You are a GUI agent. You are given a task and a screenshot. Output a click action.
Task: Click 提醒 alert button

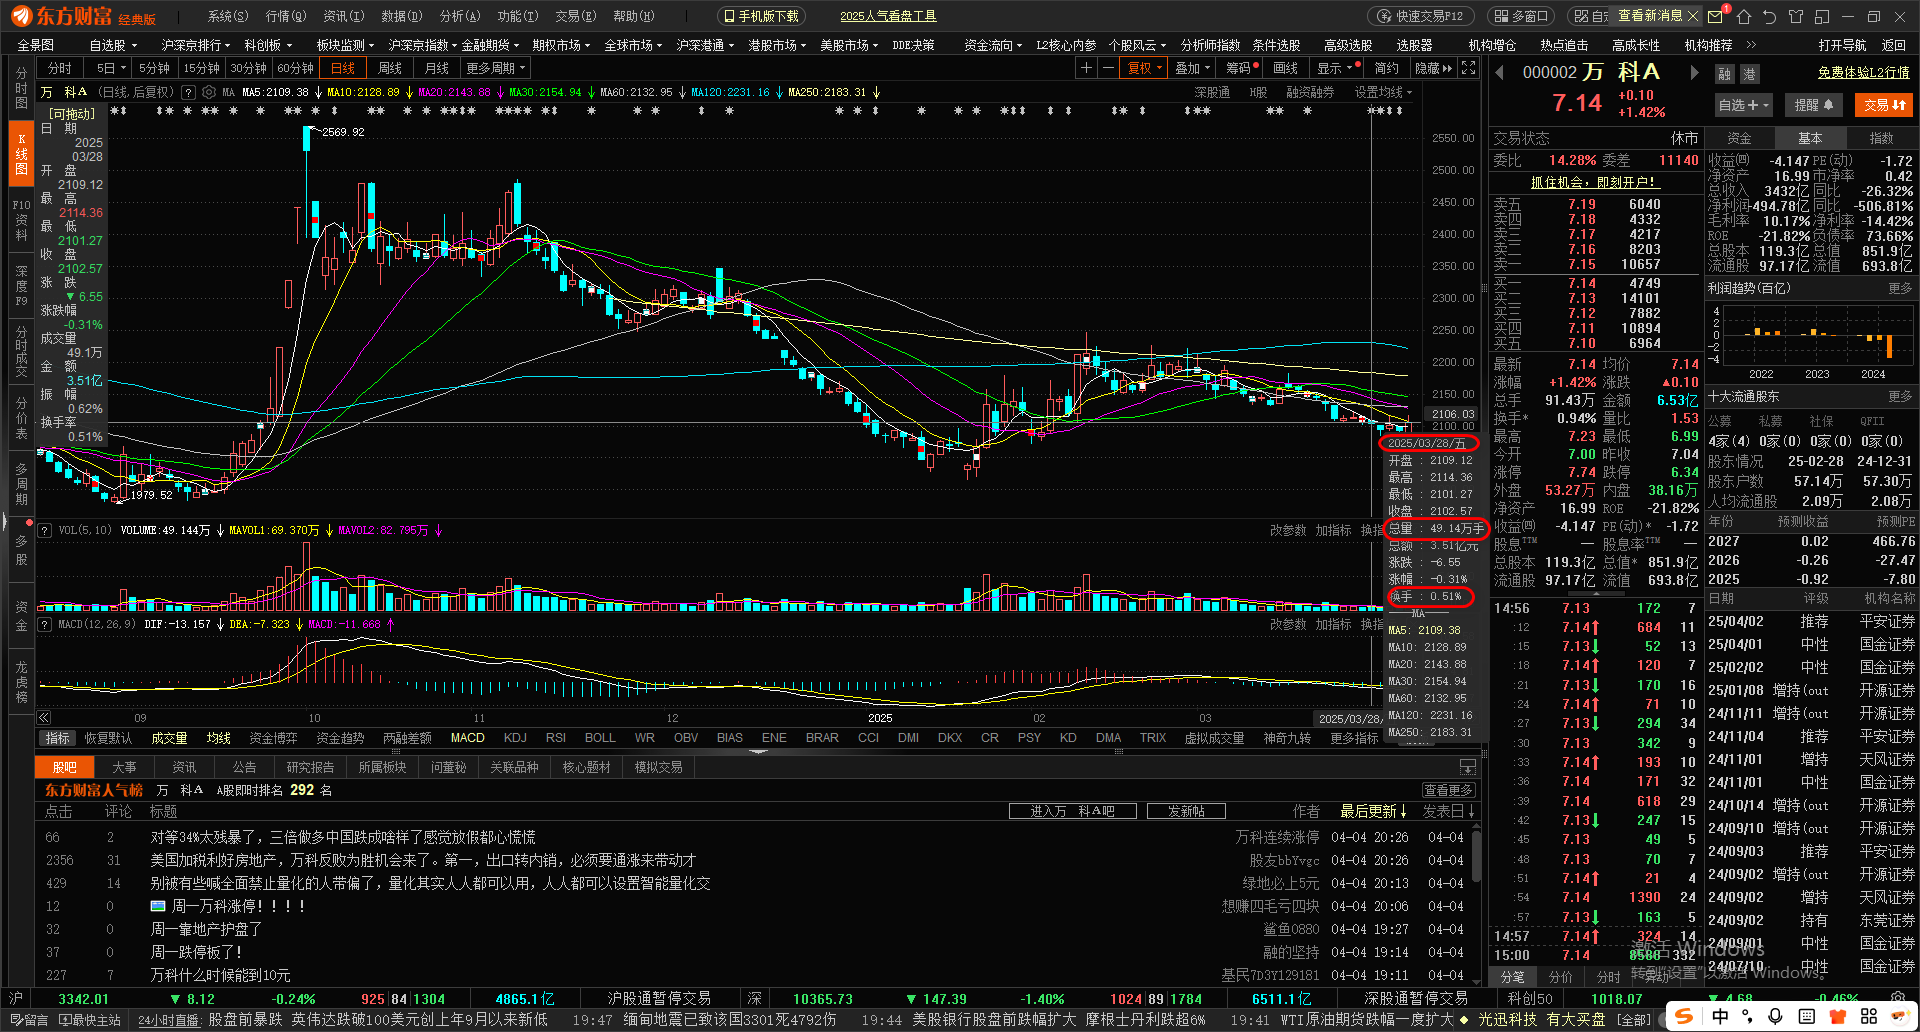(1813, 104)
